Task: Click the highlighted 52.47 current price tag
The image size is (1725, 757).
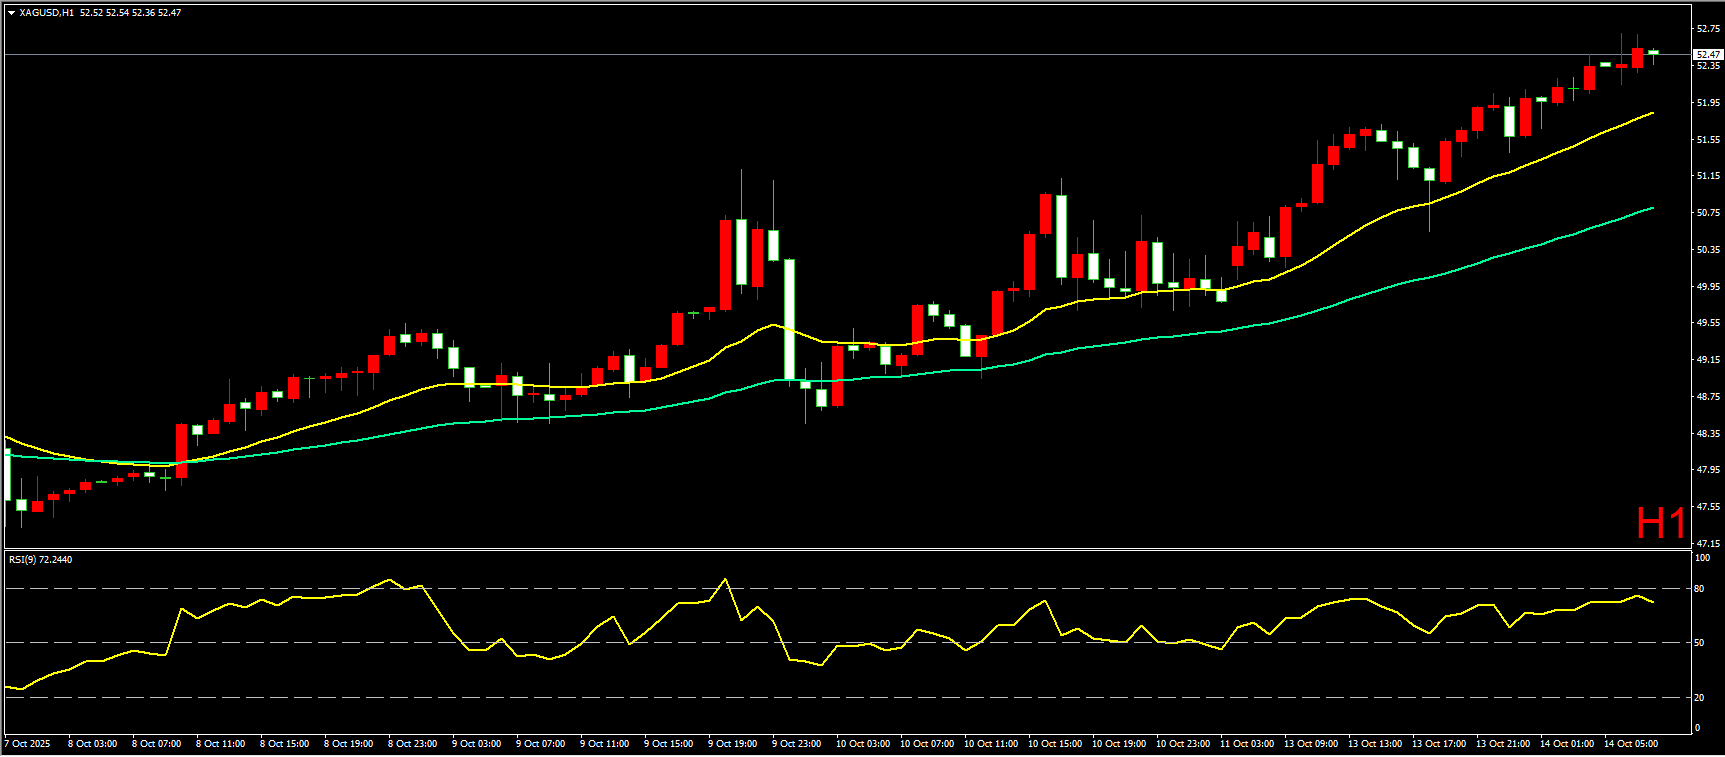Action: 1708,54
